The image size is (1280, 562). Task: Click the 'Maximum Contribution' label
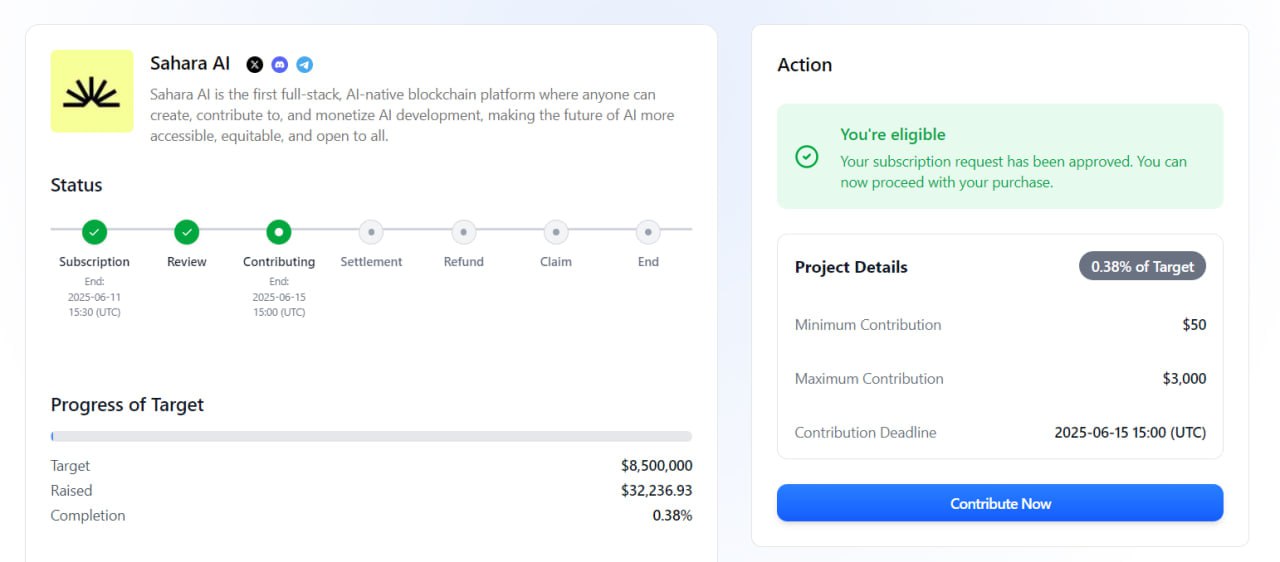click(869, 379)
